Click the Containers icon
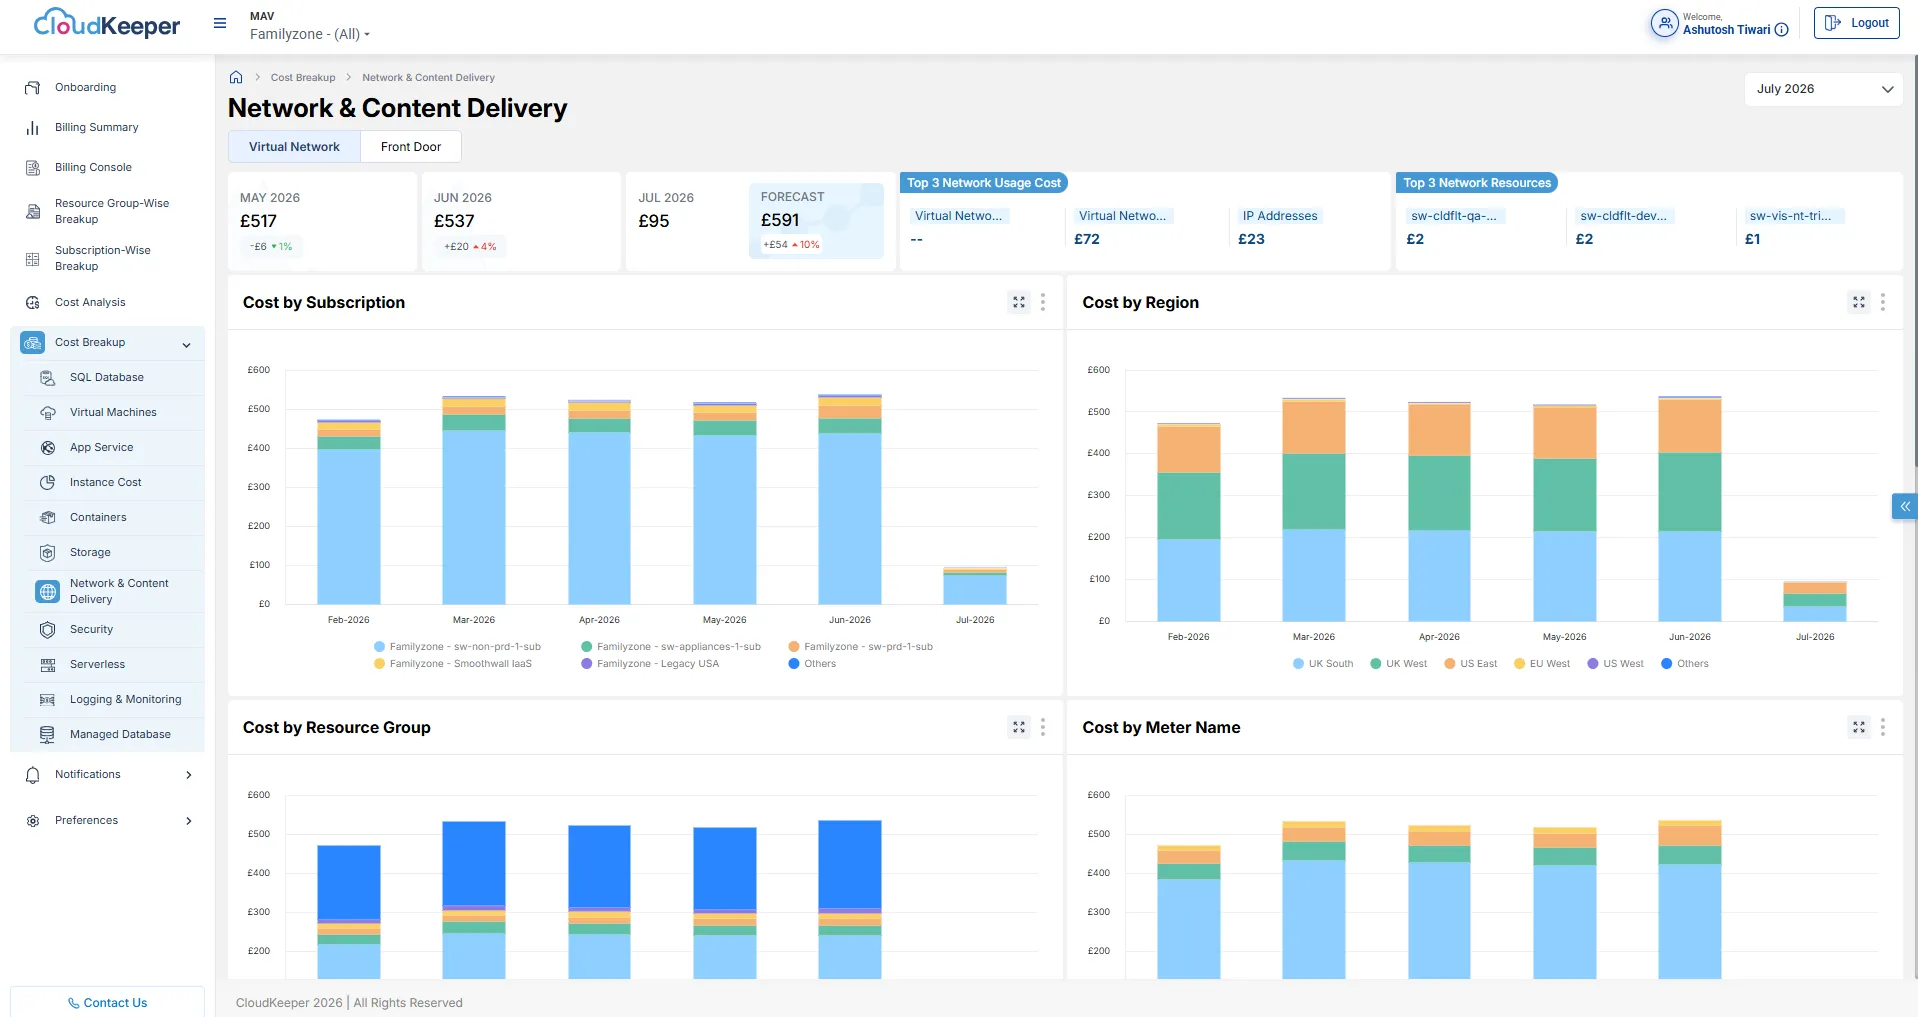 point(48,518)
